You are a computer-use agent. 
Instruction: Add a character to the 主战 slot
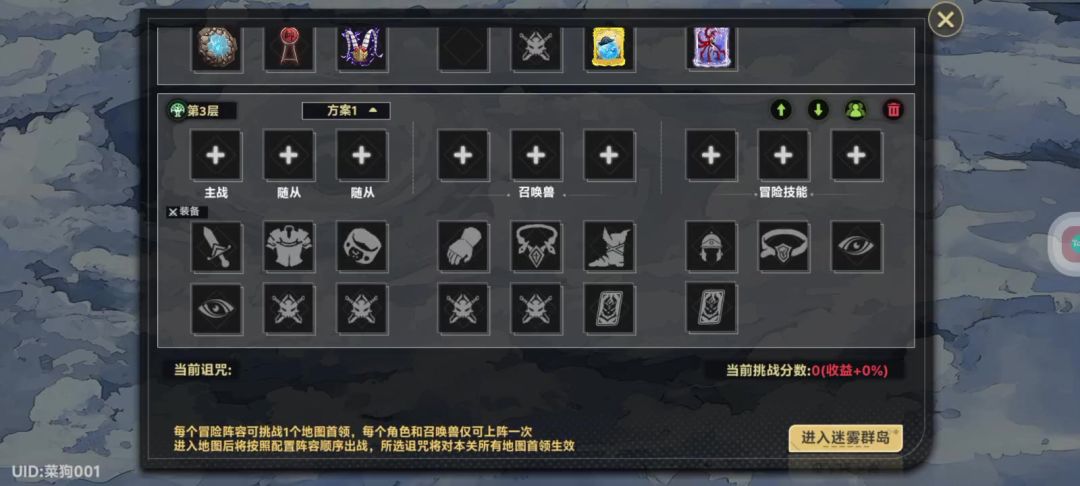(x=216, y=155)
